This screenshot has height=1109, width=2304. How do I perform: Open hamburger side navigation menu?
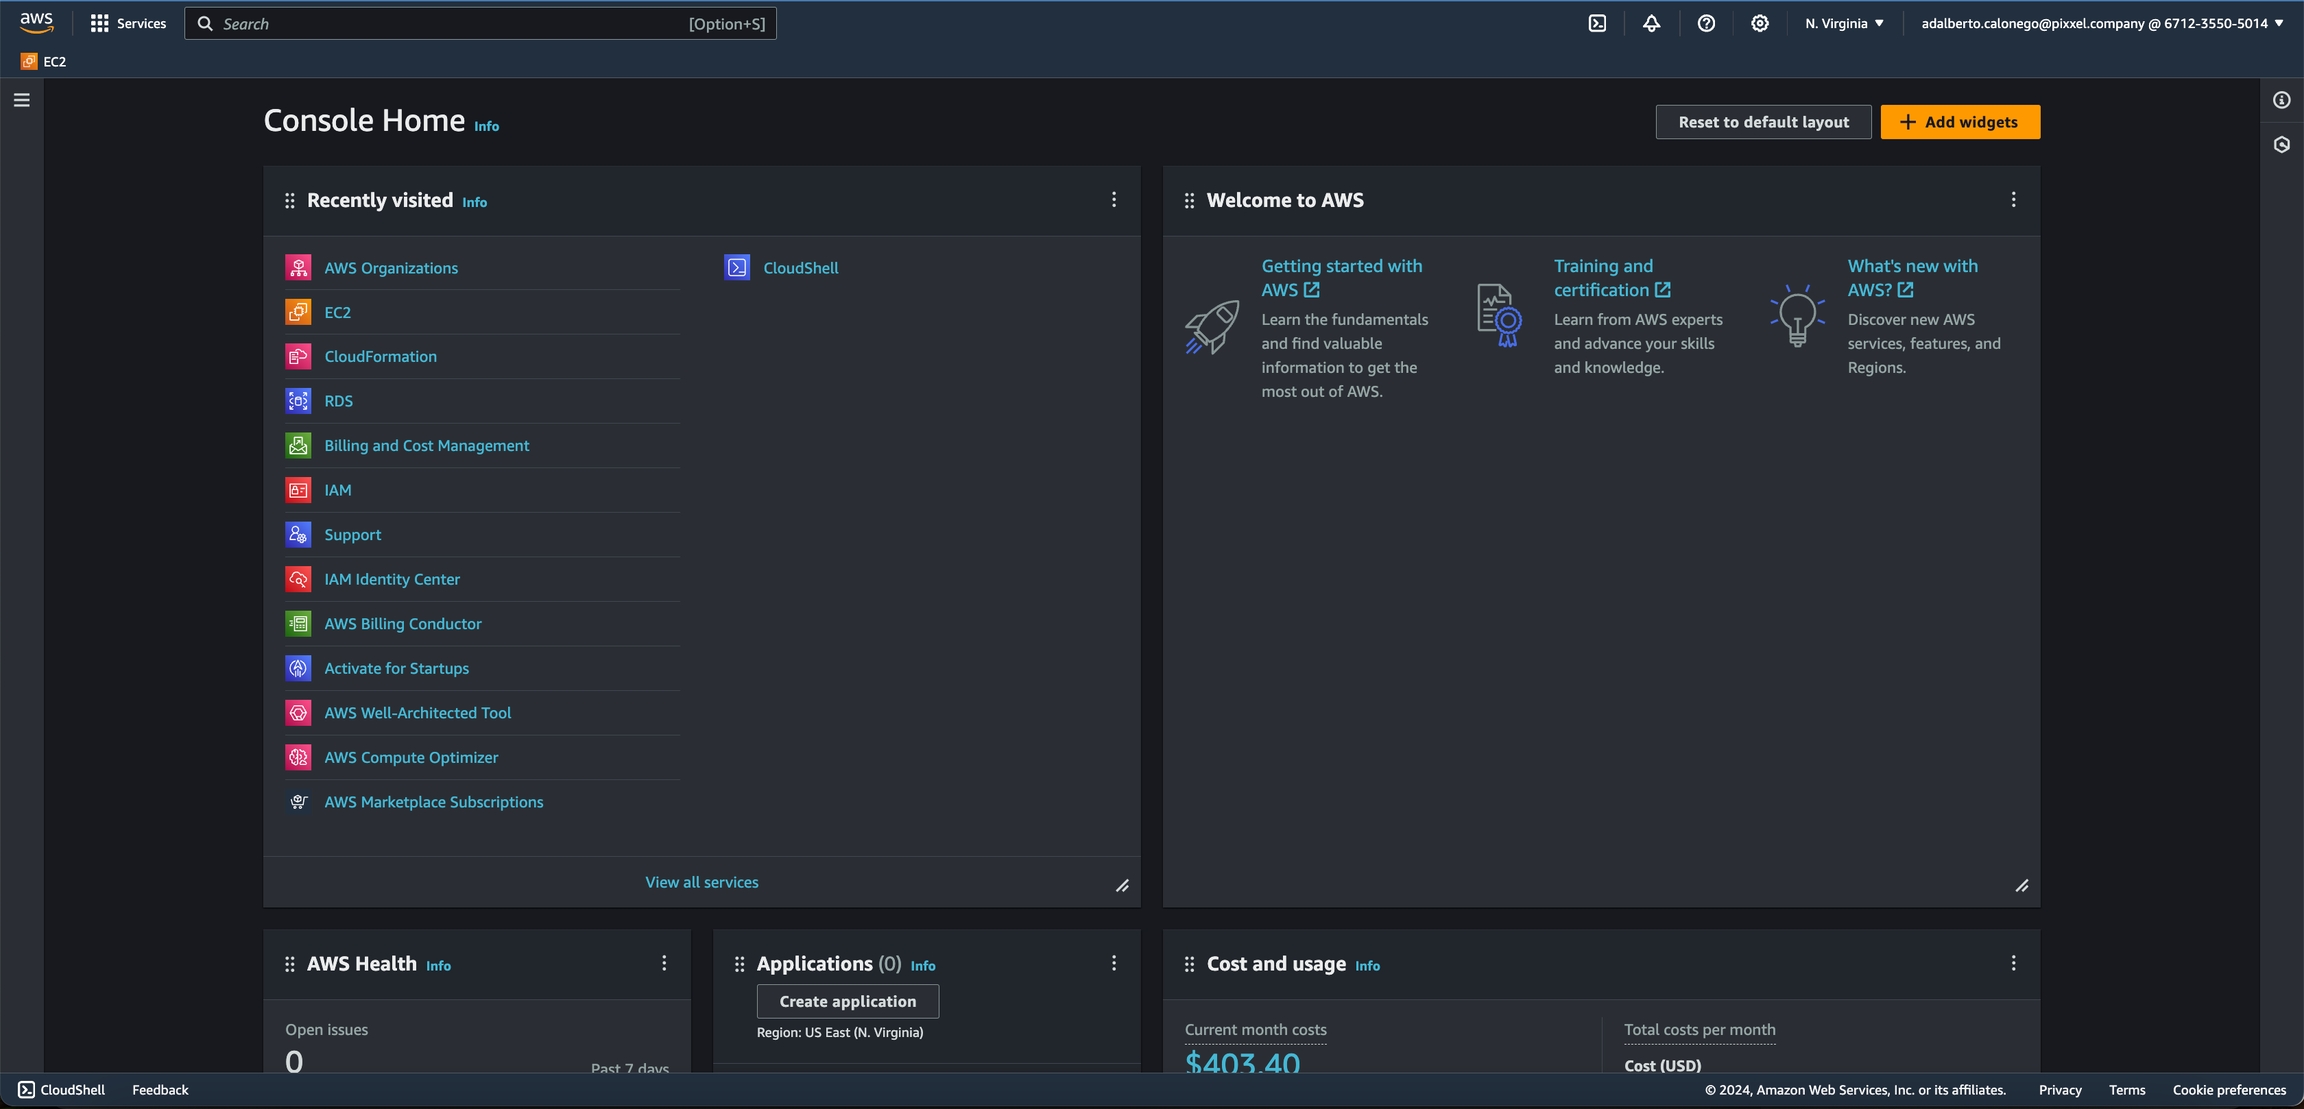(x=22, y=100)
